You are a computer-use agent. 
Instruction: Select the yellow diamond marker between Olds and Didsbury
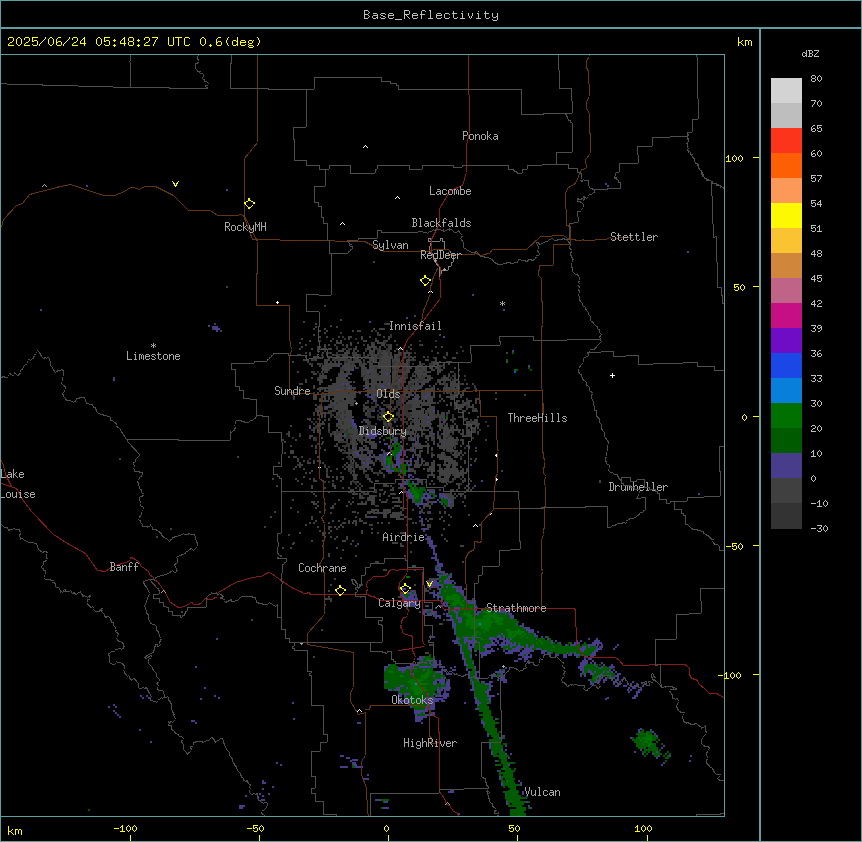pyautogui.click(x=389, y=417)
